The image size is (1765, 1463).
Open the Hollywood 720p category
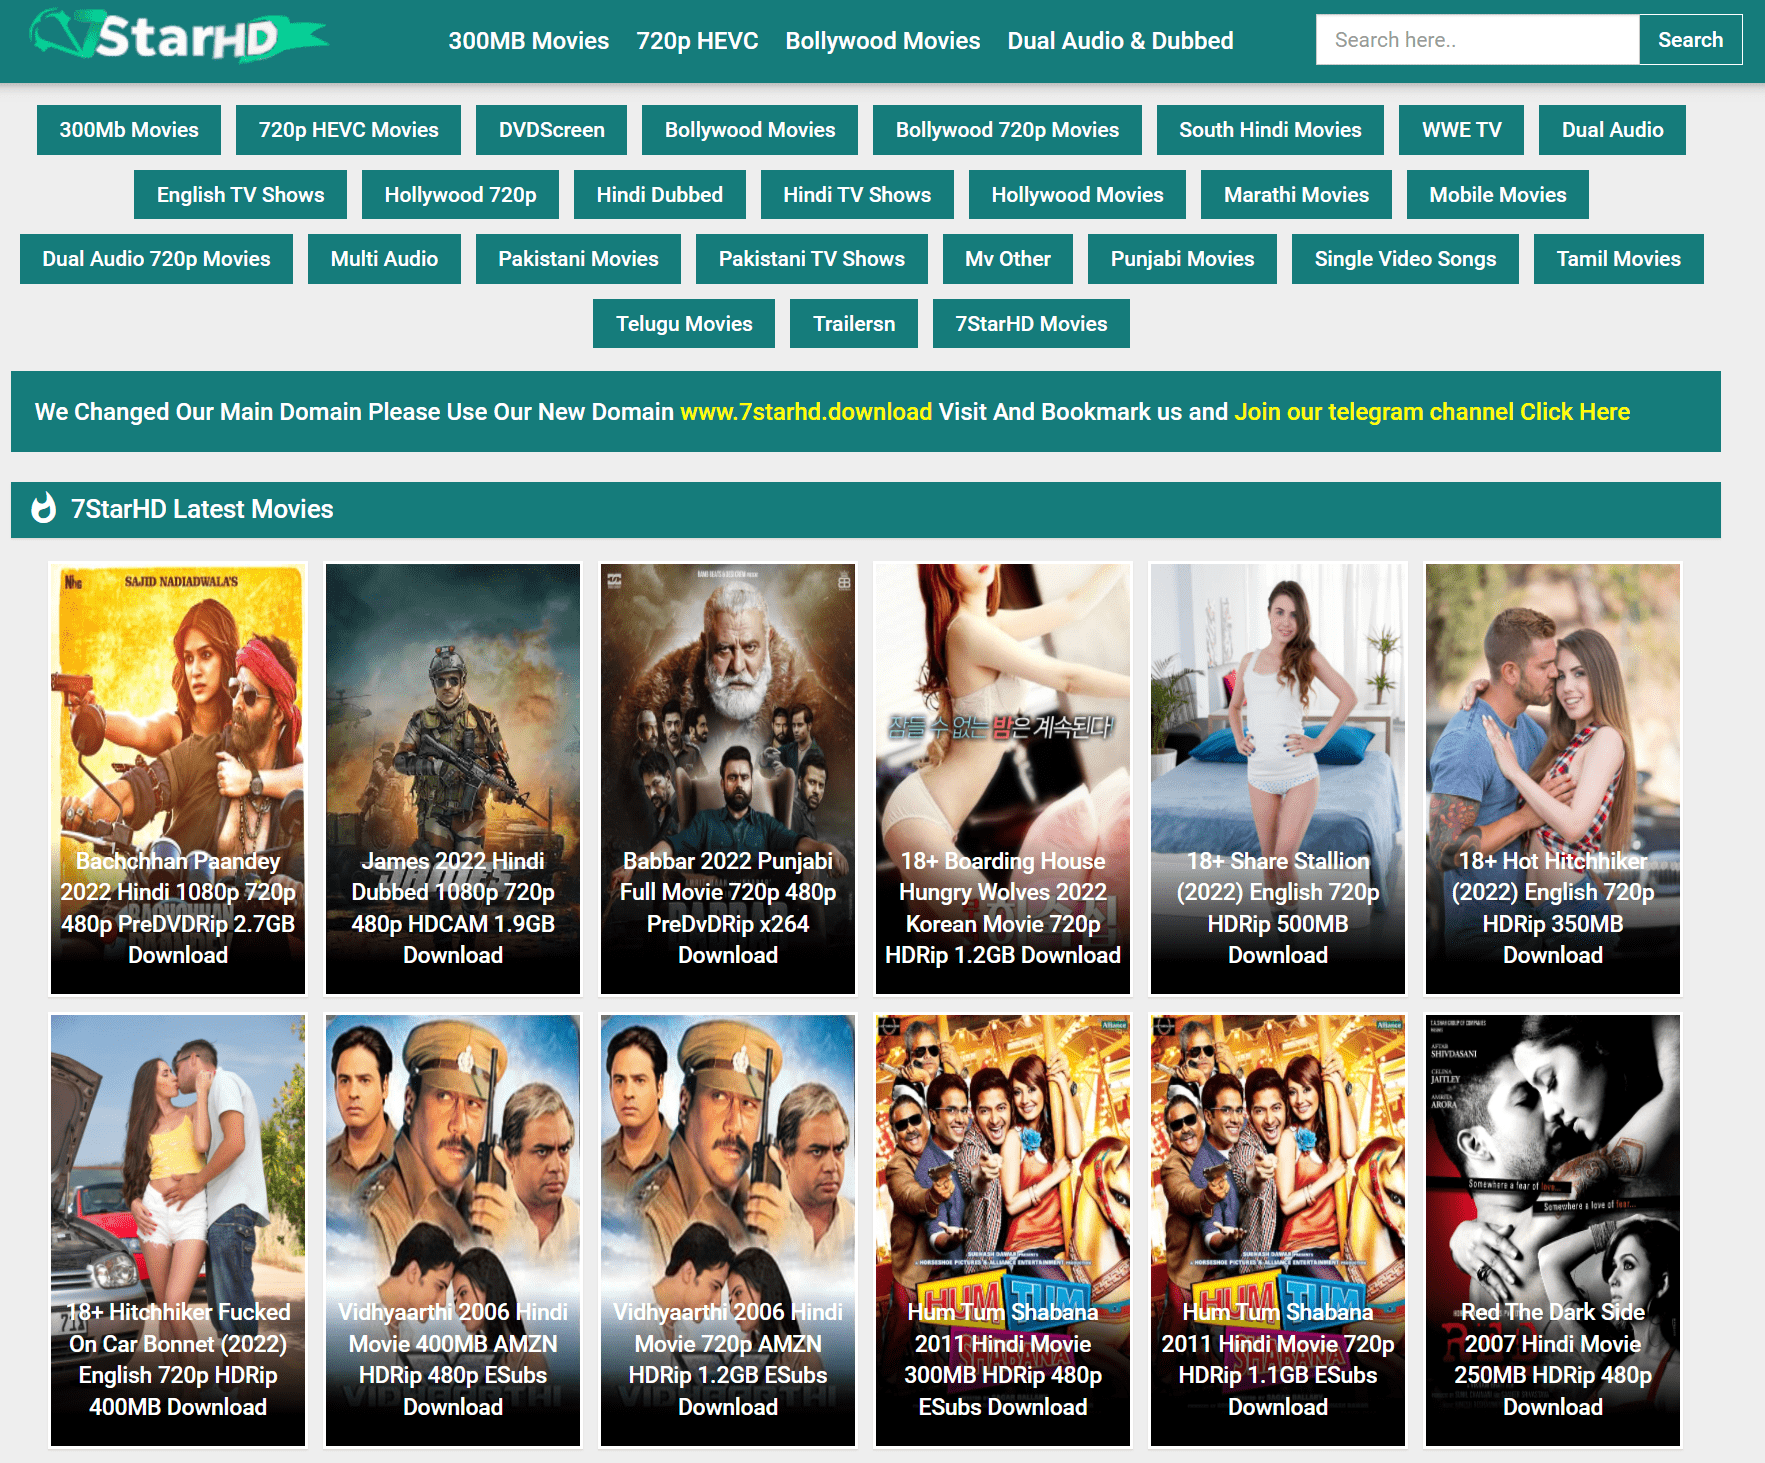[x=460, y=195]
